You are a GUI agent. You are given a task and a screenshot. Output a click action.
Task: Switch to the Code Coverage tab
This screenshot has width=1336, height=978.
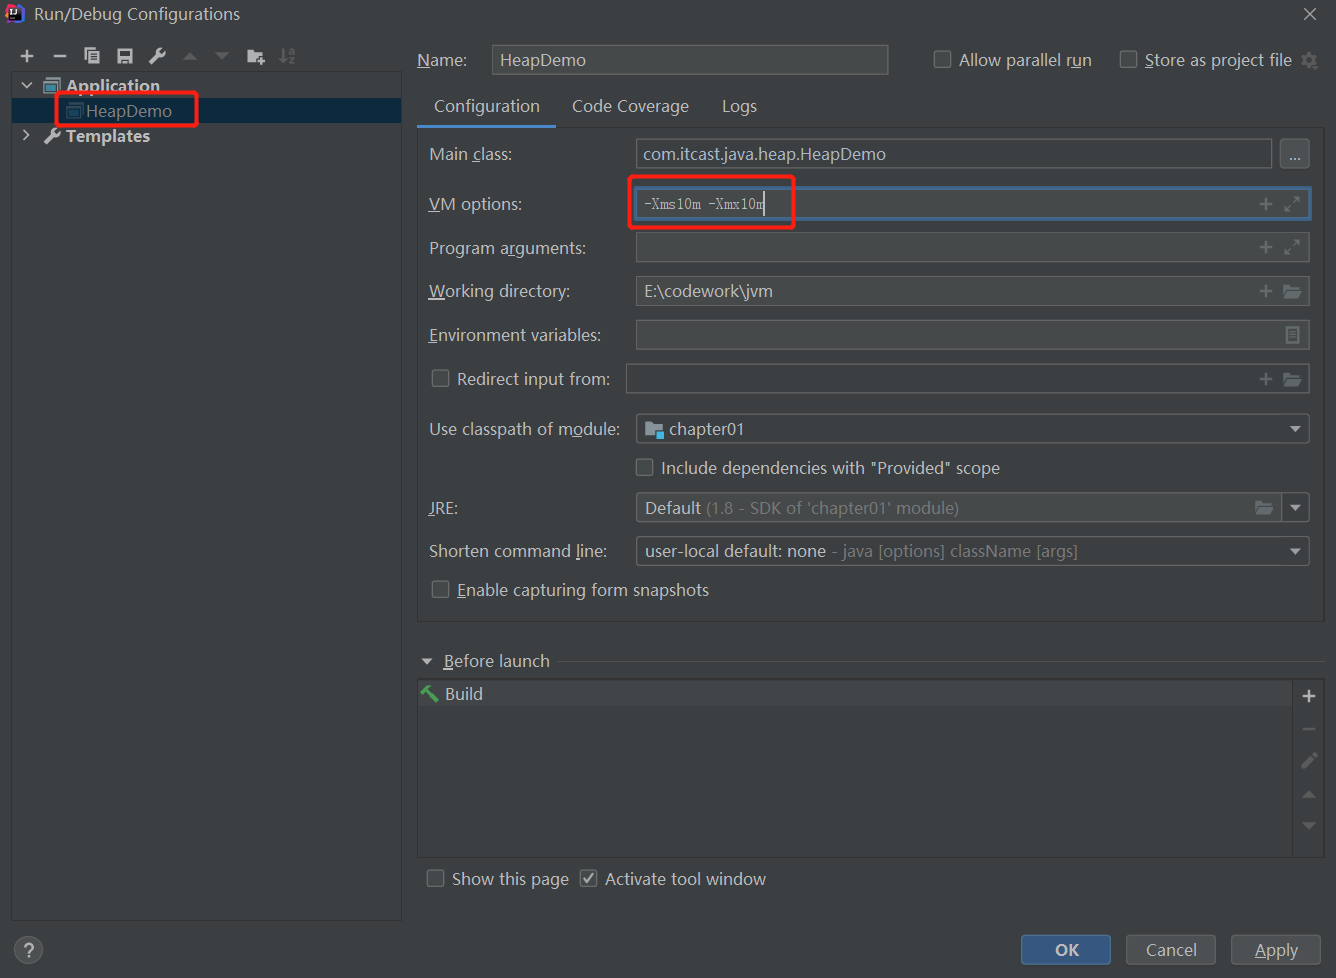point(630,106)
